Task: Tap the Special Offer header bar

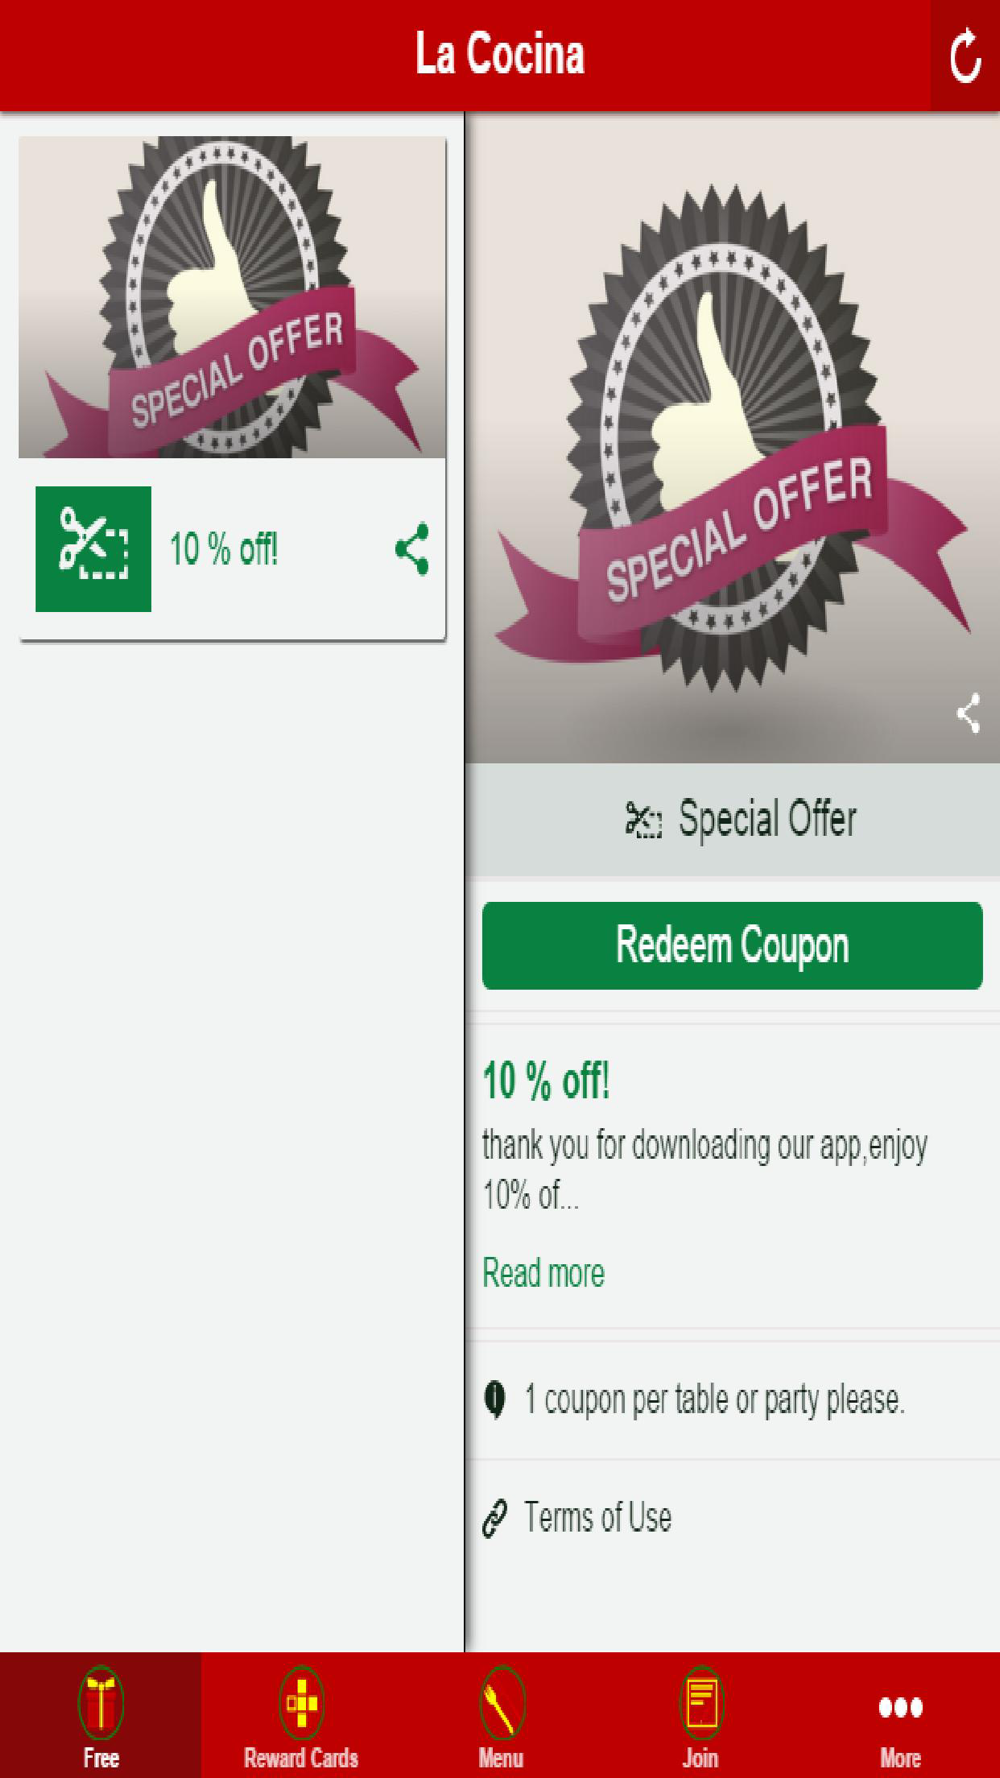Action: coord(732,820)
